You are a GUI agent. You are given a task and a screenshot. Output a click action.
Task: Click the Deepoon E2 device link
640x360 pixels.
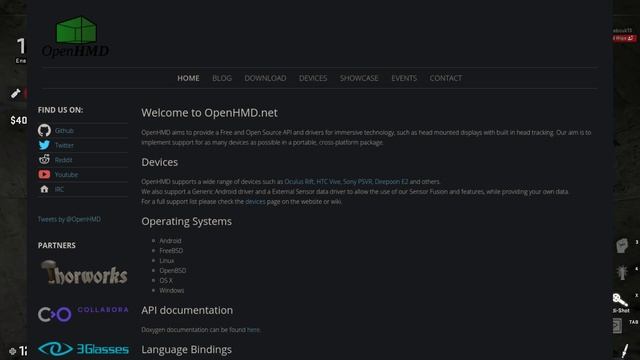pos(391,182)
